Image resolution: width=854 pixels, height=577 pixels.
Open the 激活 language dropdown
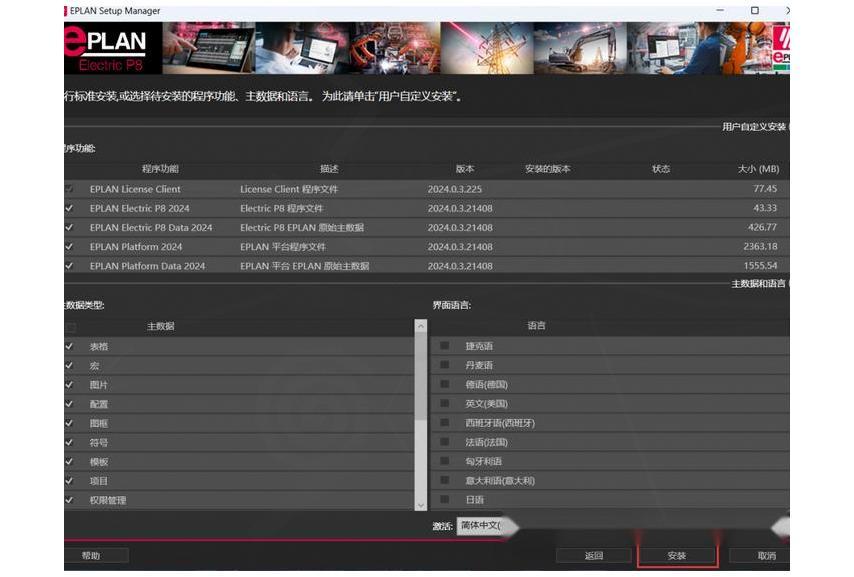point(482,526)
